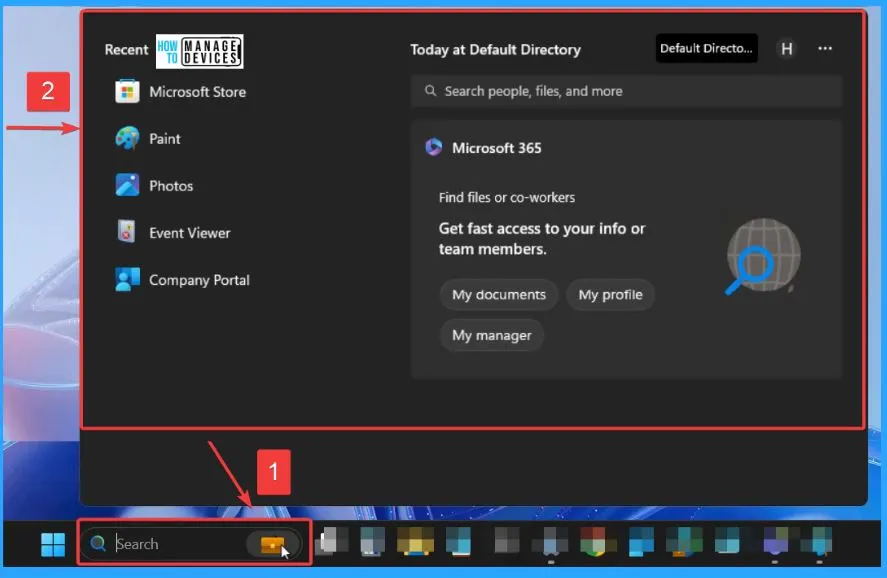Image resolution: width=887 pixels, height=578 pixels.
Task: Click the Find files or co-workers text
Action: 507,197
